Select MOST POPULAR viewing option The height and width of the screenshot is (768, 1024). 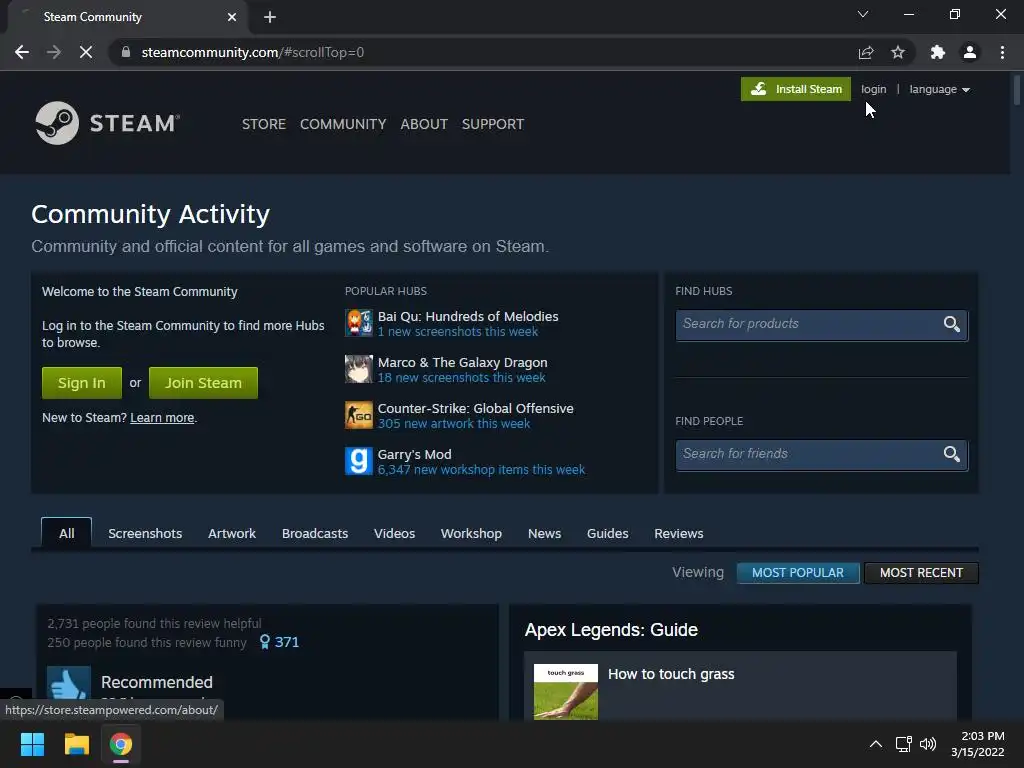798,573
